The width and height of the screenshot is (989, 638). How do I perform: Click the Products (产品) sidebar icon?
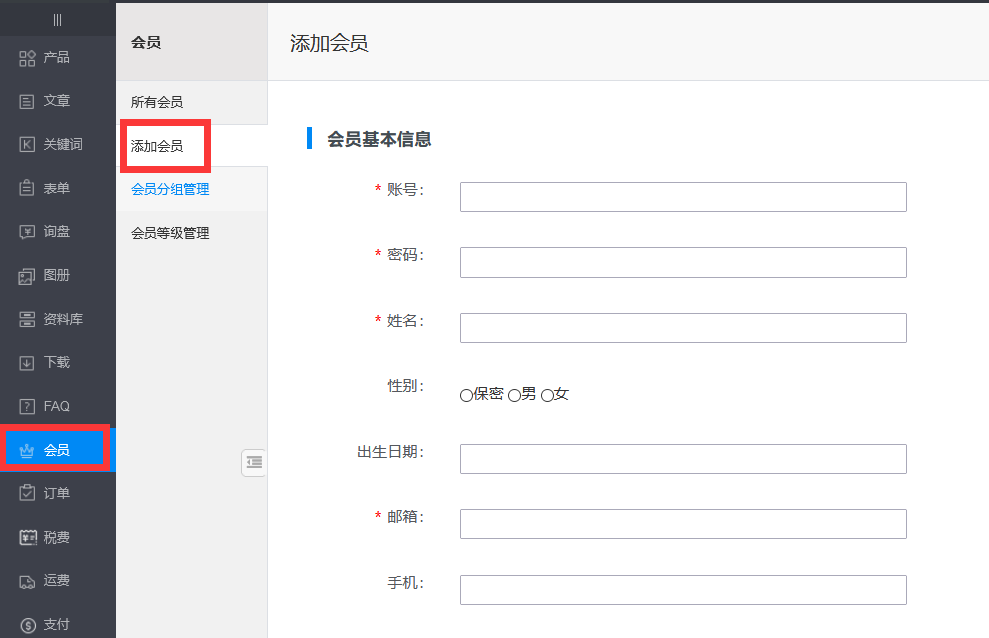pyautogui.click(x=28, y=58)
